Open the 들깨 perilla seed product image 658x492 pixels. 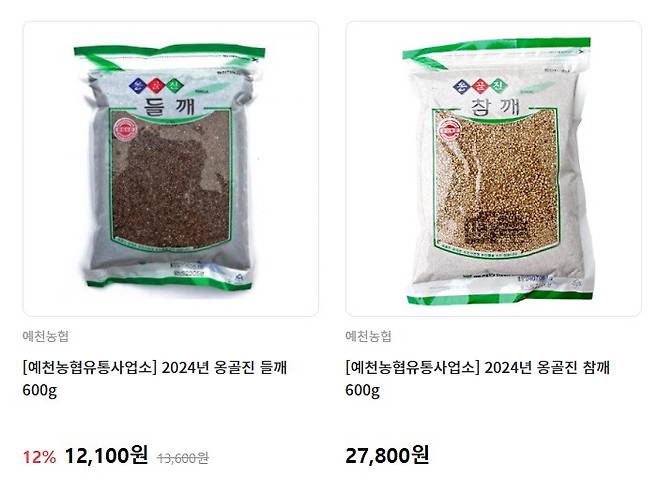[171, 169]
